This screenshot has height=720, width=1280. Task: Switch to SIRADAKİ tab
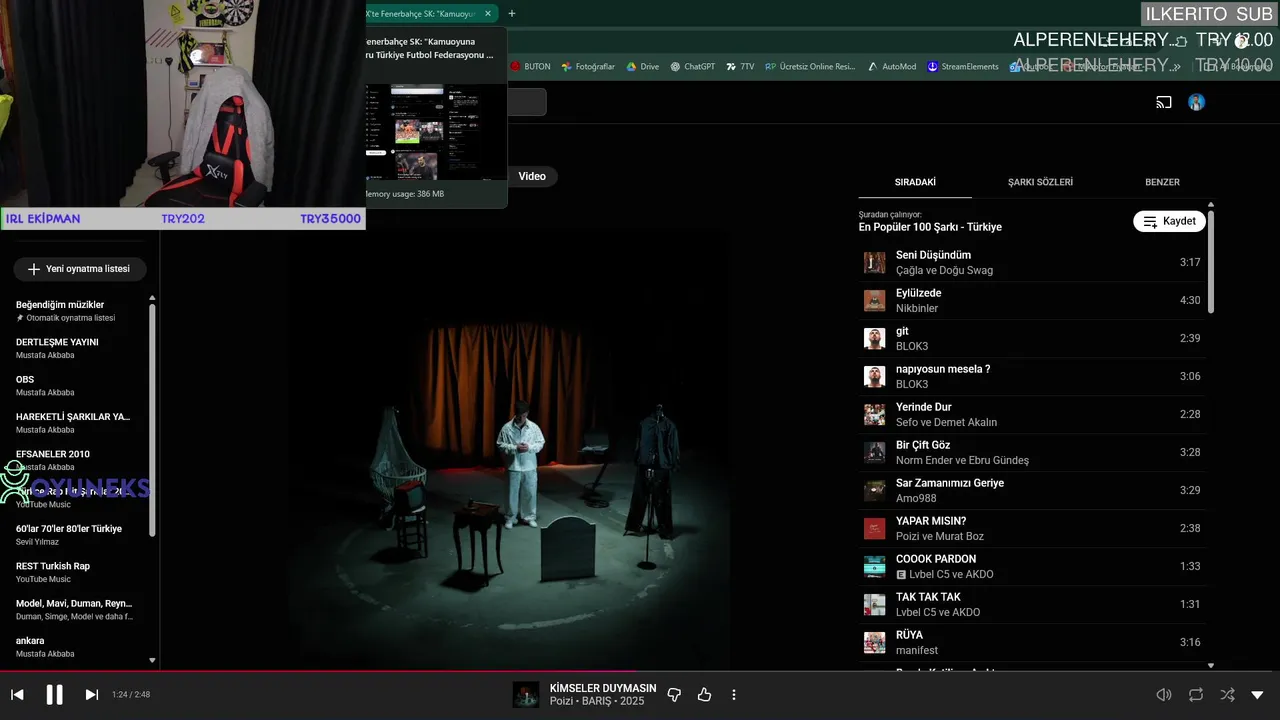(x=915, y=182)
